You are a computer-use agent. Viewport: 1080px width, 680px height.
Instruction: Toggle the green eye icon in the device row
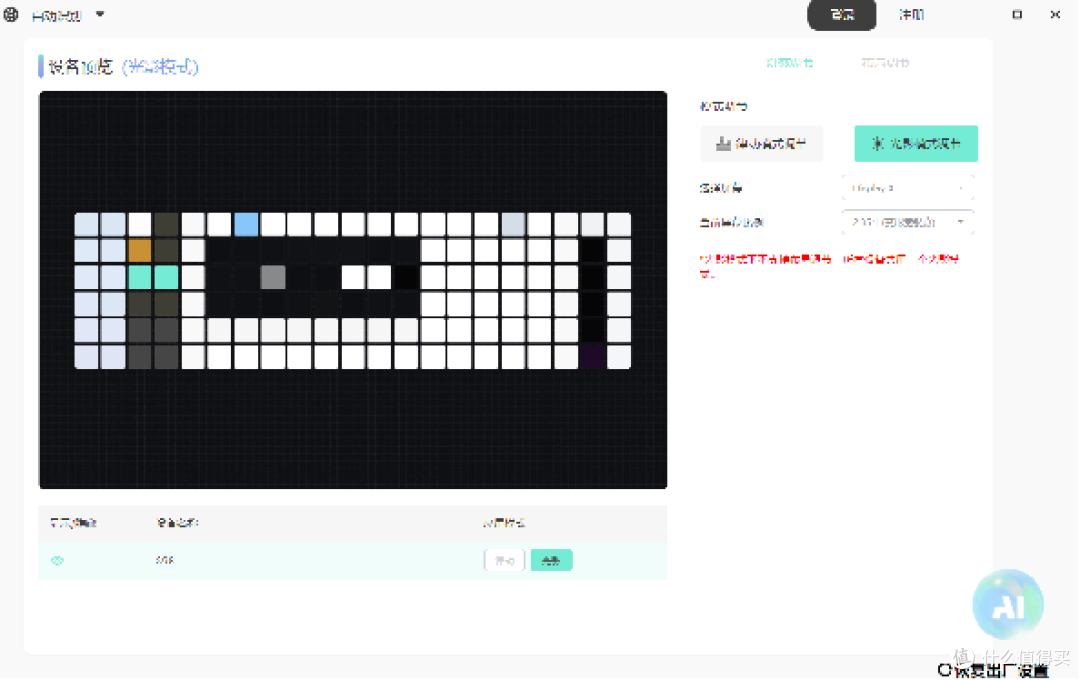pos(57,561)
